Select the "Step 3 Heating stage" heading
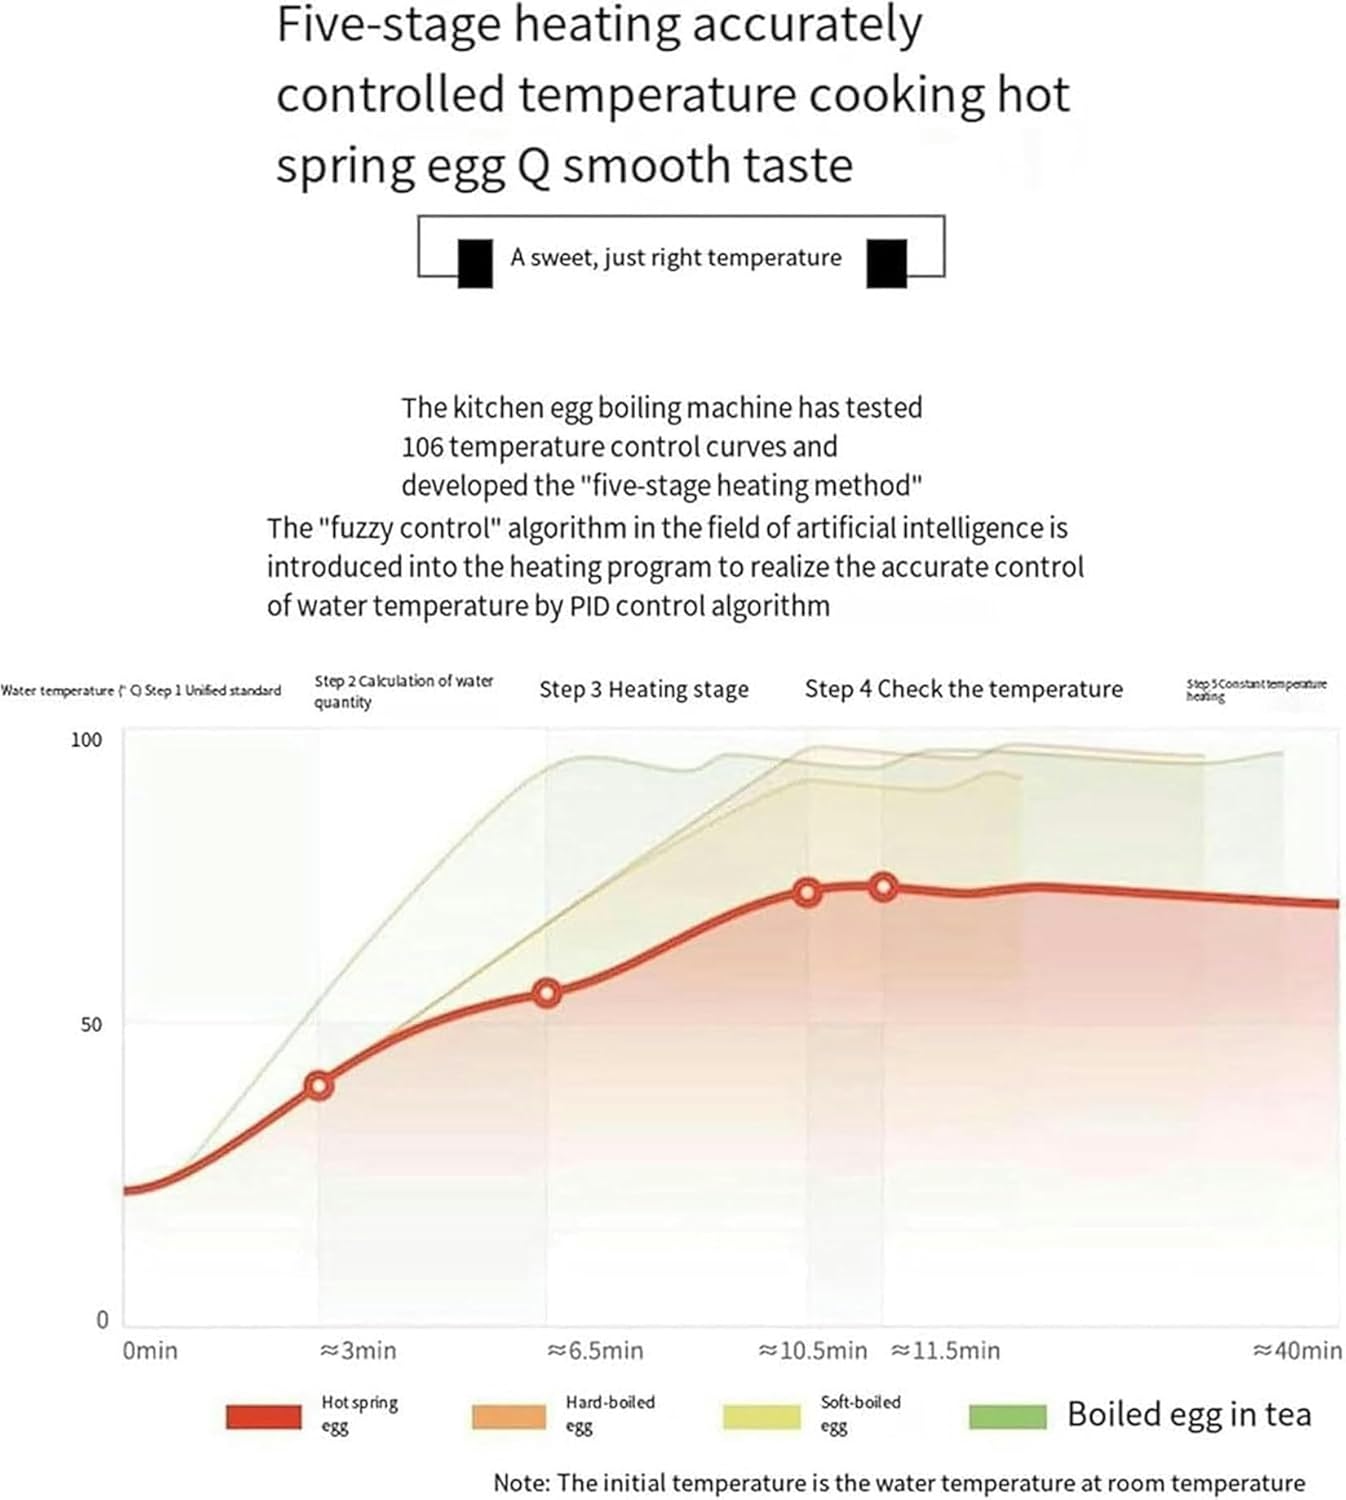1346x1500 pixels. (644, 690)
